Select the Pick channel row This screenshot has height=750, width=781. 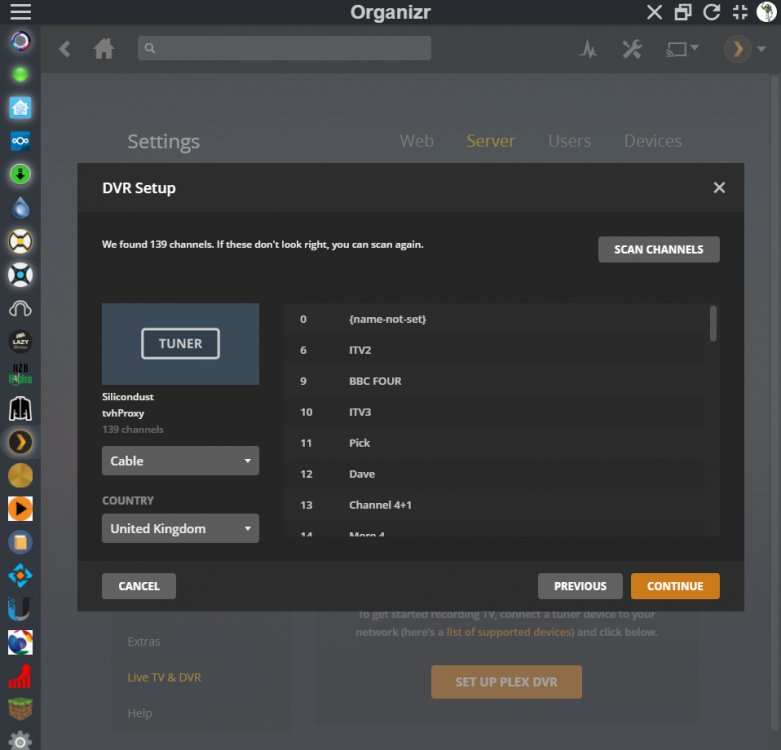tap(494, 443)
